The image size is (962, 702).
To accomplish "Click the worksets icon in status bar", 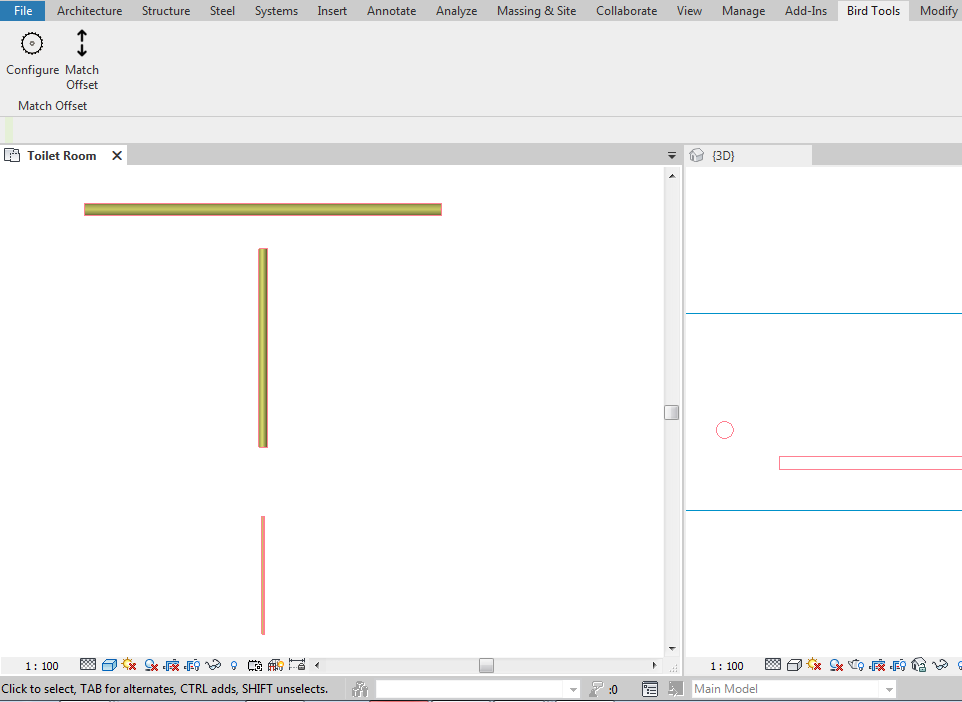I will [x=360, y=689].
